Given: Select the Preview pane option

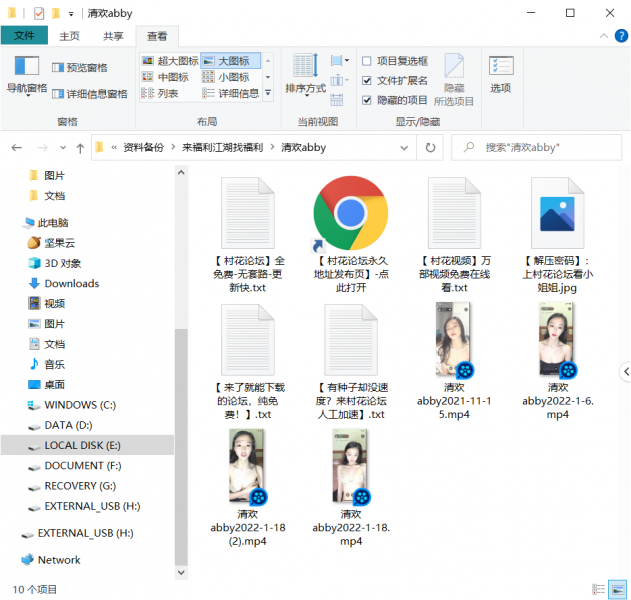Looking at the screenshot, I should pos(79,68).
